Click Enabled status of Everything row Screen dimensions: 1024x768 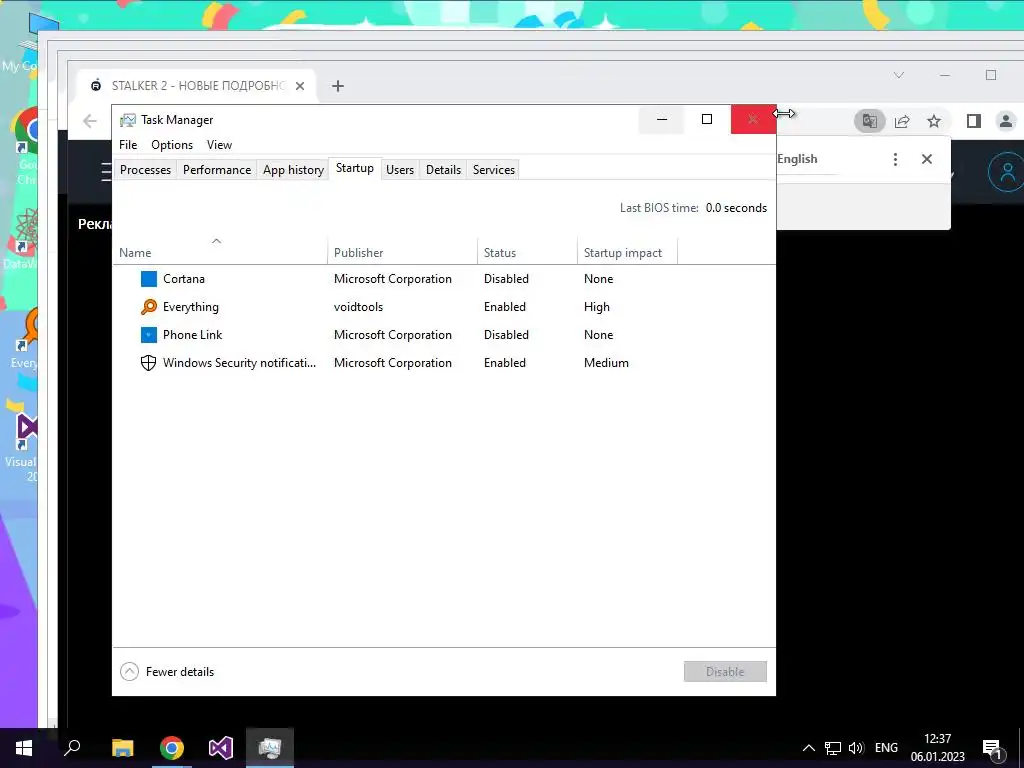click(505, 307)
